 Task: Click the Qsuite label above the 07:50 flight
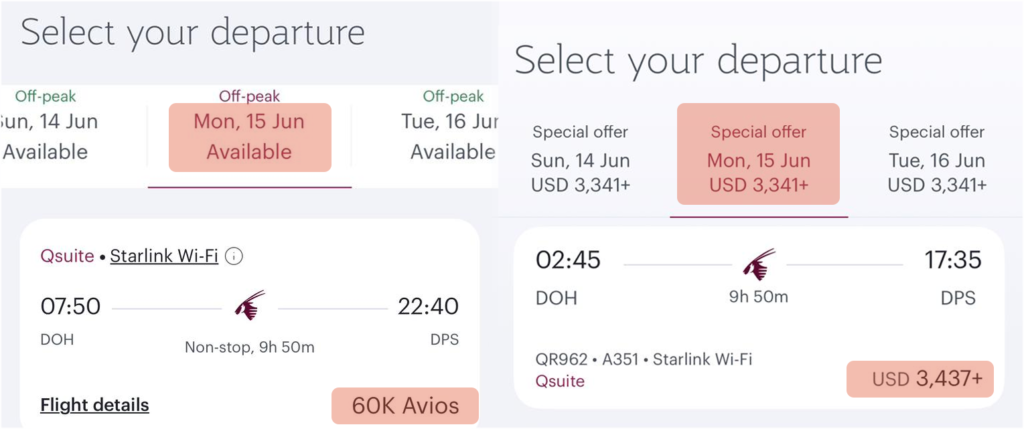[68, 256]
